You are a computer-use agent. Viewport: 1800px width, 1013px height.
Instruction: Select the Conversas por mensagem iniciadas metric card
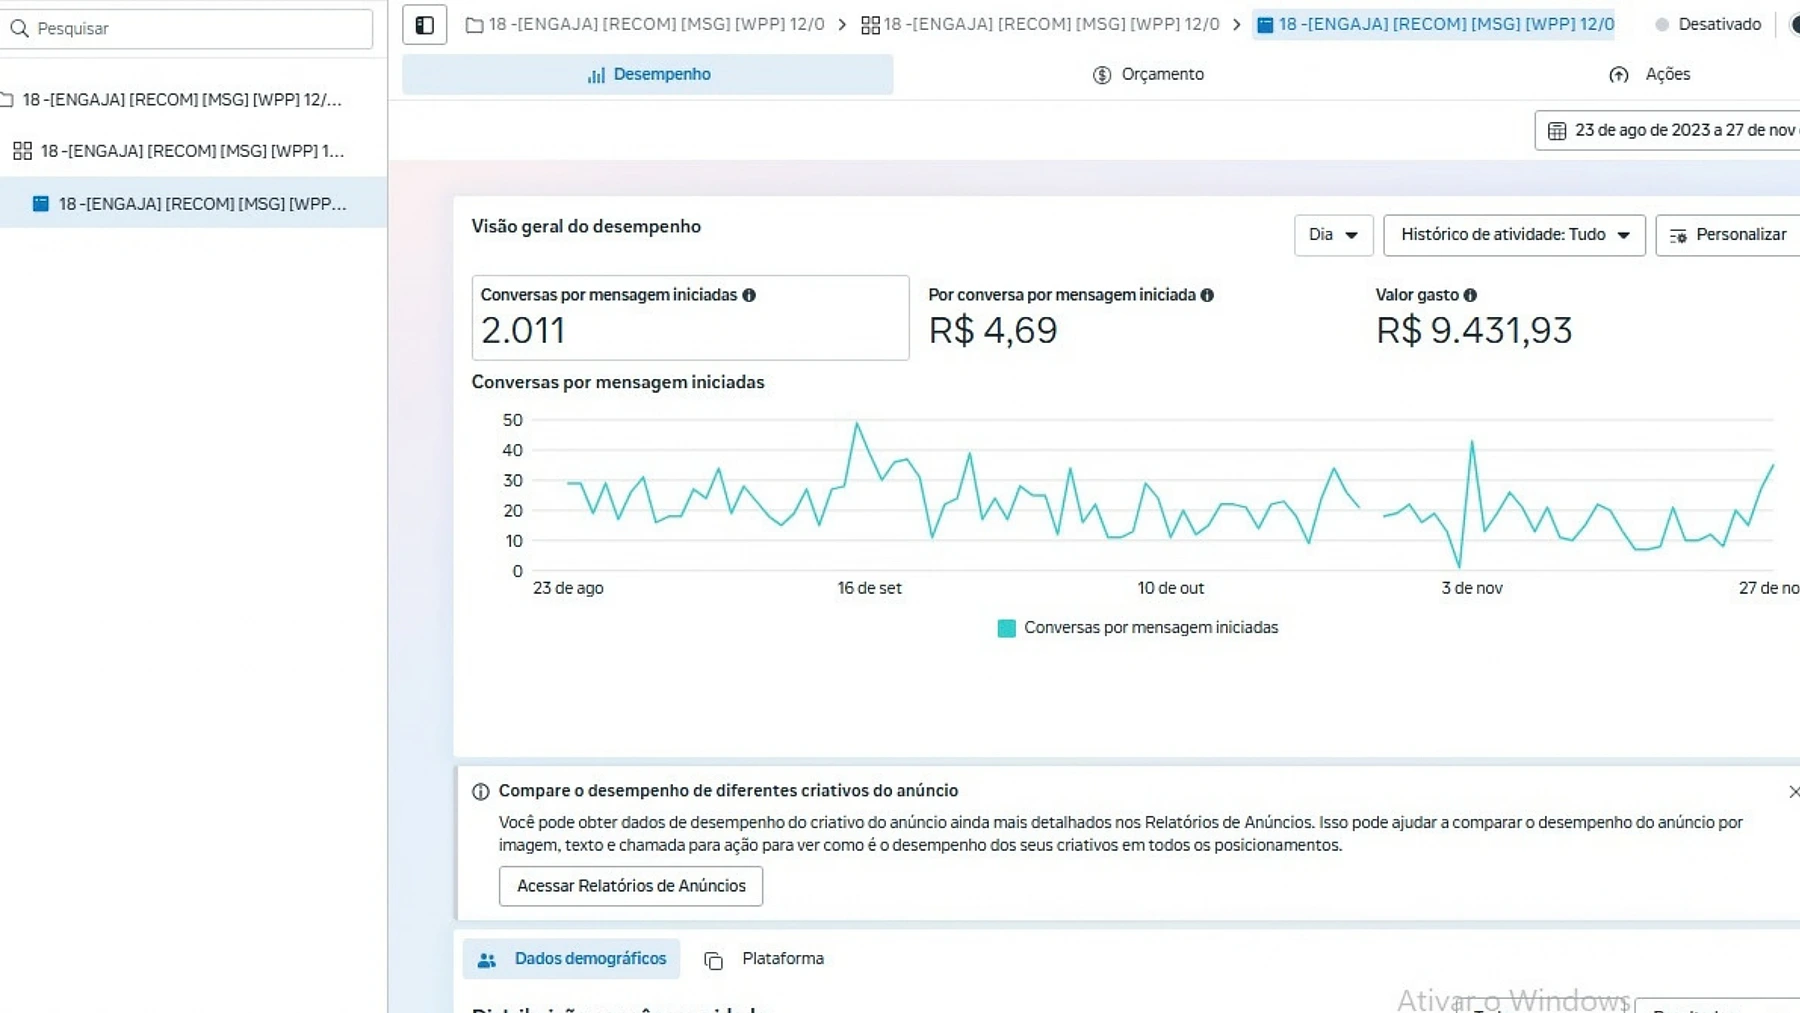[x=690, y=318]
